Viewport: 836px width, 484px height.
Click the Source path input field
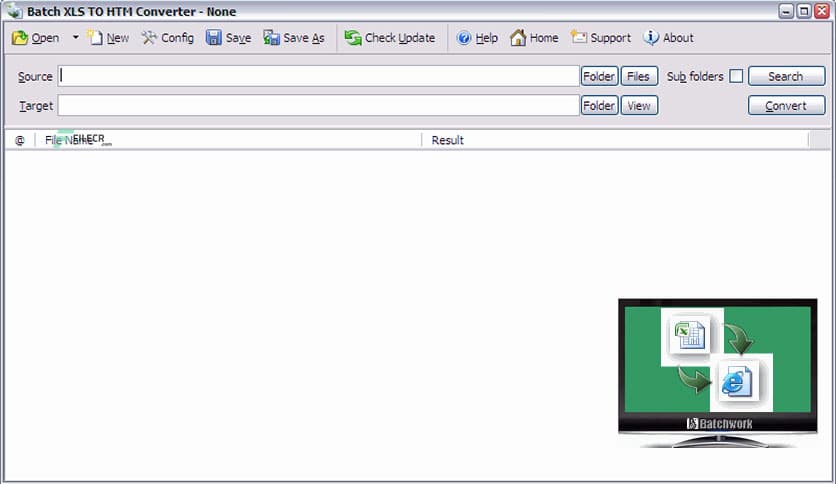coord(319,76)
